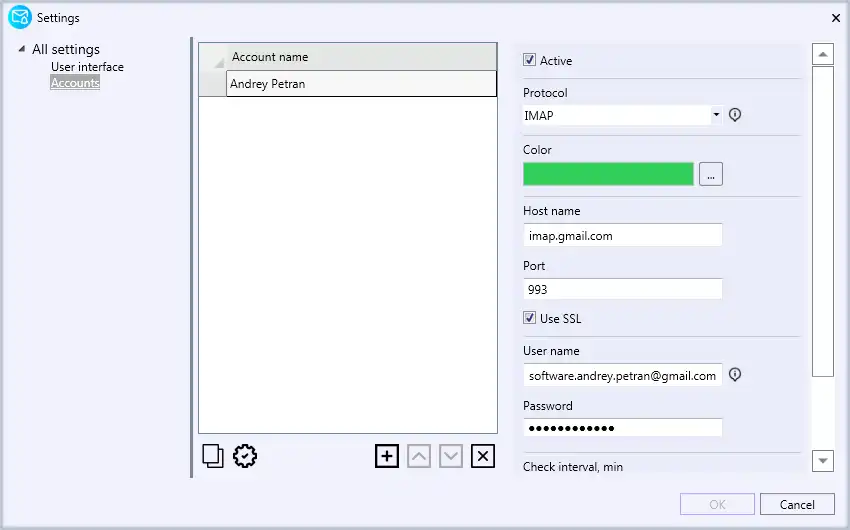850x530 pixels.
Task: Toggle the Active checkbox
Action: tap(529, 60)
